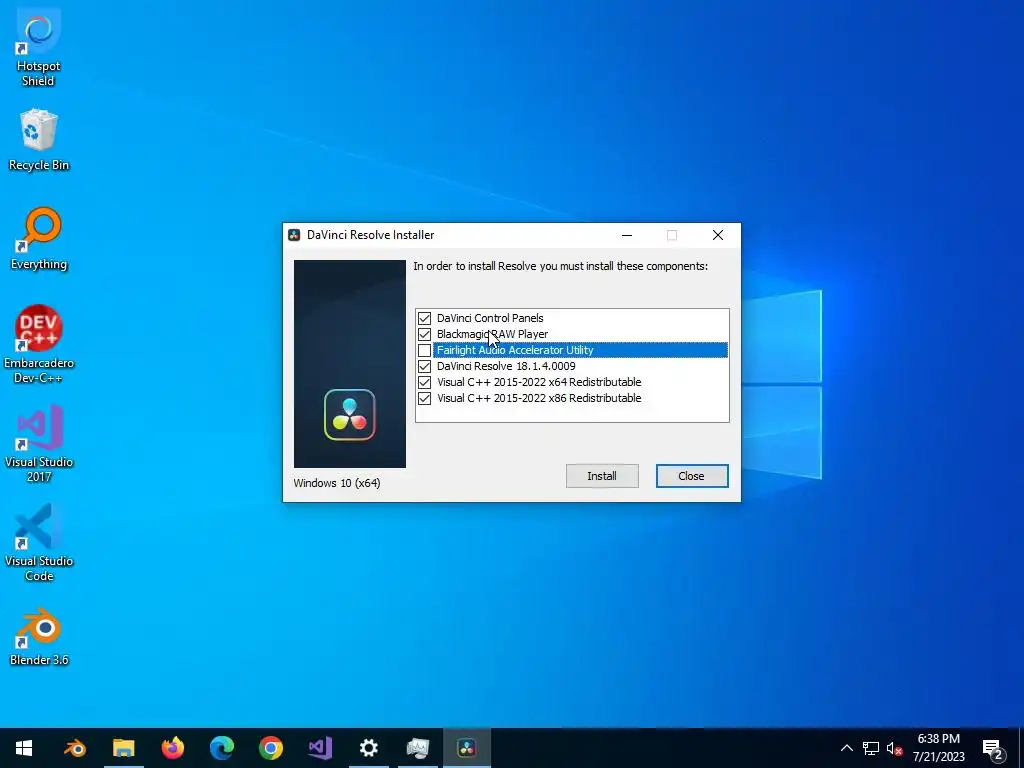The width and height of the screenshot is (1024, 768).
Task: Open the Visual Studio Code desktop shortcut
Action: click(x=39, y=543)
